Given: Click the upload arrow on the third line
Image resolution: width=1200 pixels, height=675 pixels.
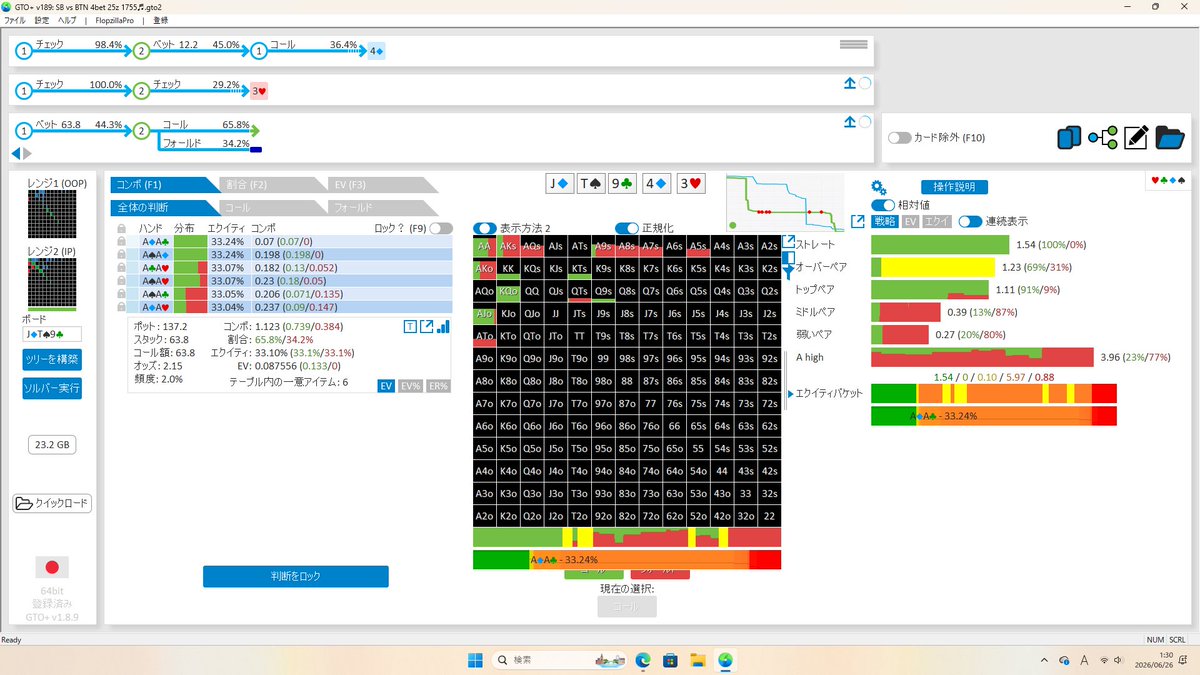Looking at the screenshot, I should (850, 122).
